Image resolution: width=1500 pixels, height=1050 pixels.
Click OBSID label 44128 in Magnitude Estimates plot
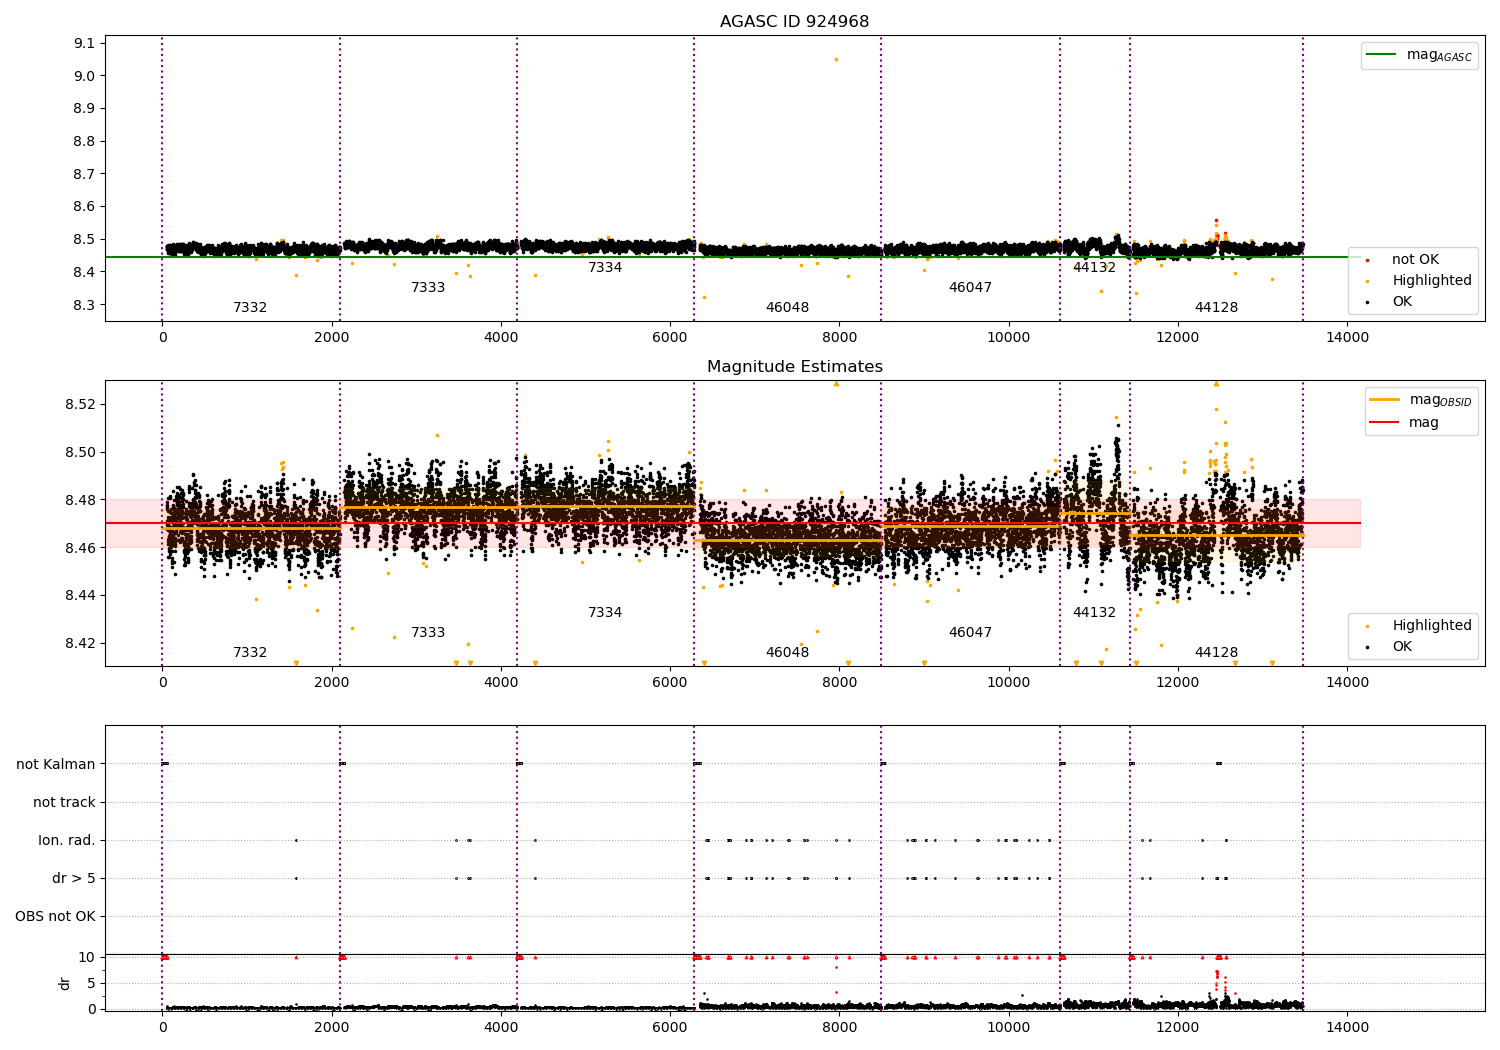pos(1216,653)
